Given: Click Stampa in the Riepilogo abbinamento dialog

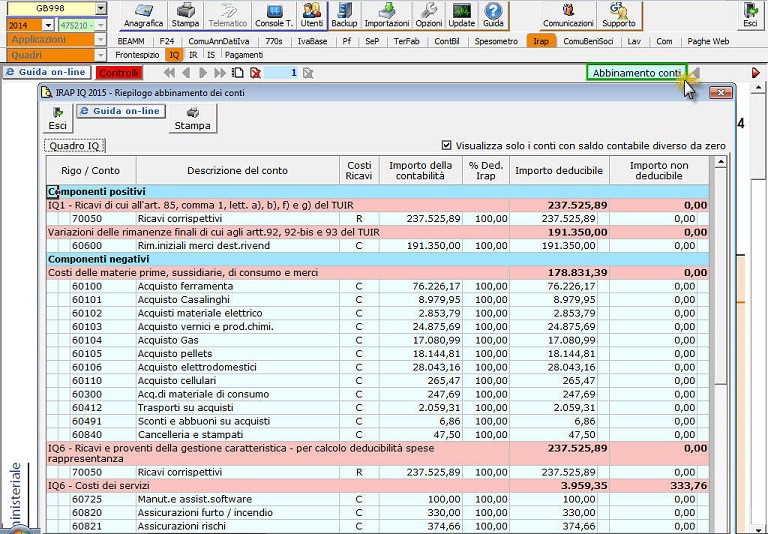Looking at the screenshot, I should (192, 119).
